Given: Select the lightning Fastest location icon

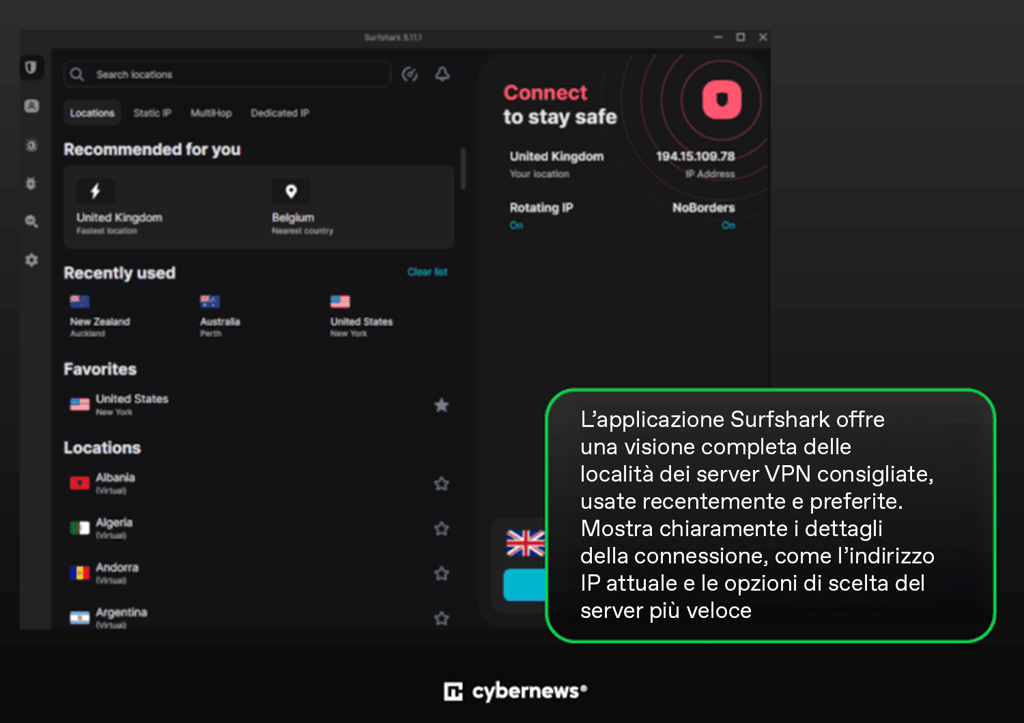Looking at the screenshot, I should (95, 191).
